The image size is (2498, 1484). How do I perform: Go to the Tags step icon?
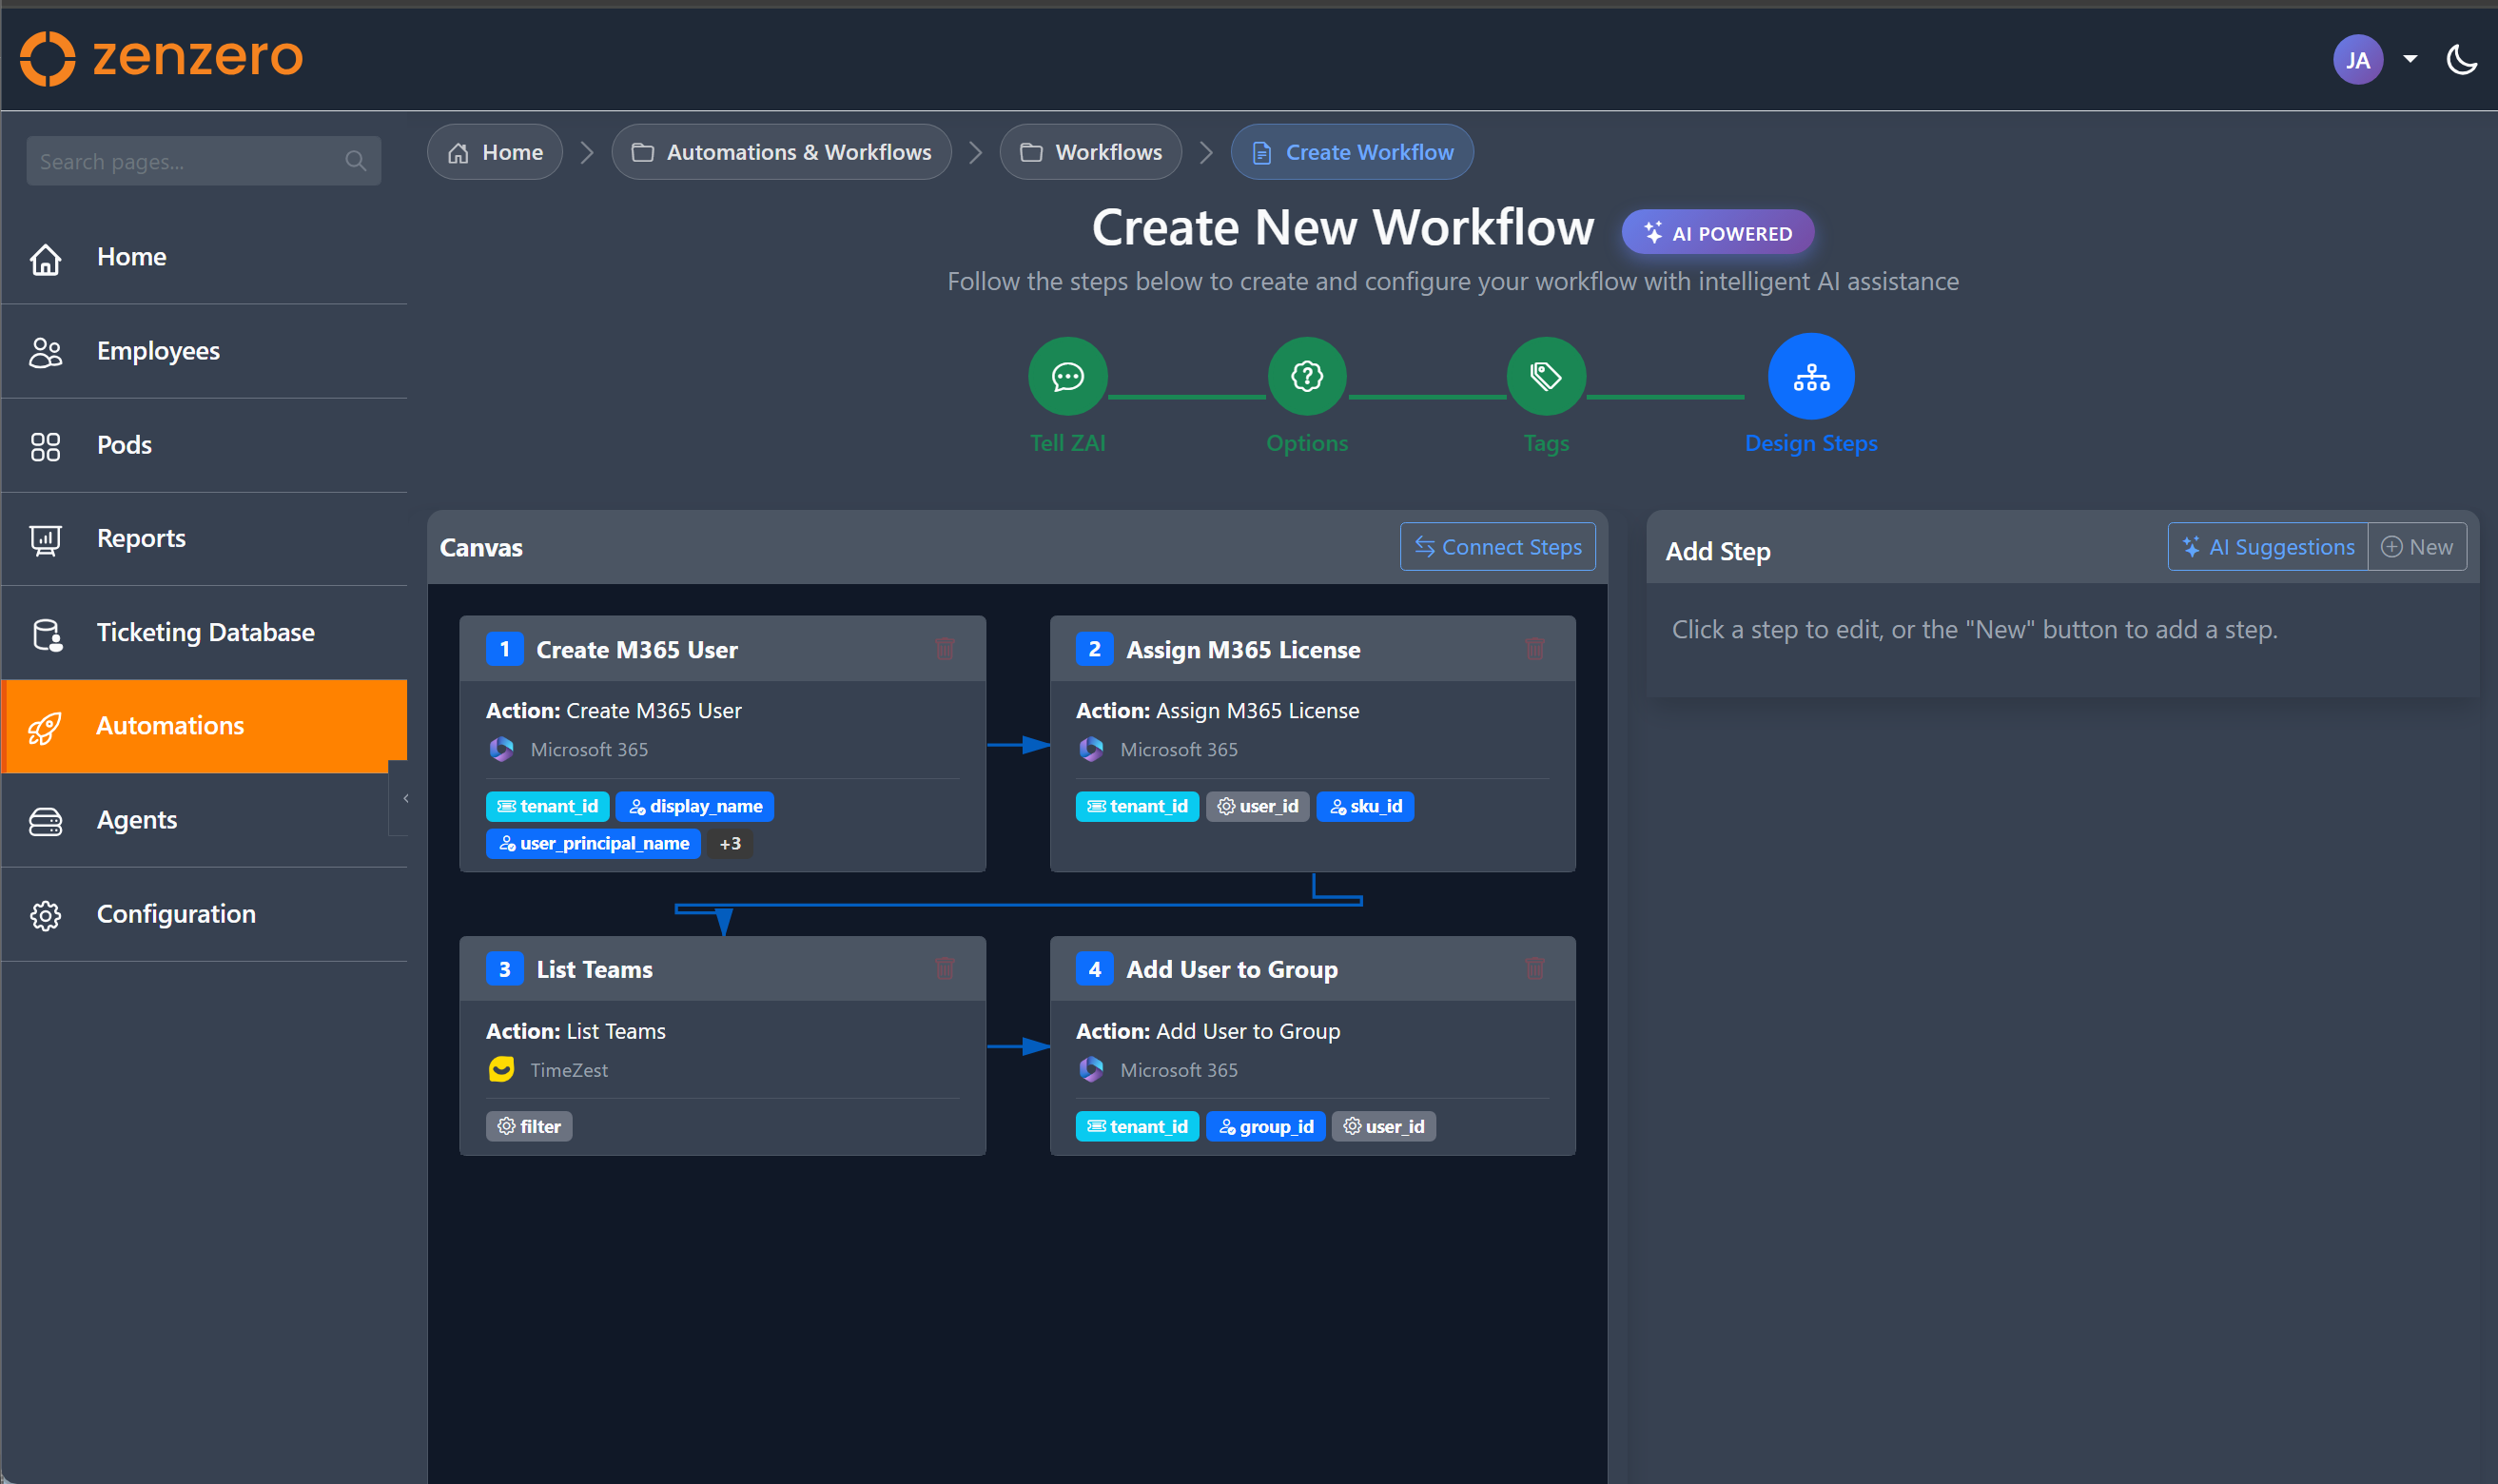1545,377
